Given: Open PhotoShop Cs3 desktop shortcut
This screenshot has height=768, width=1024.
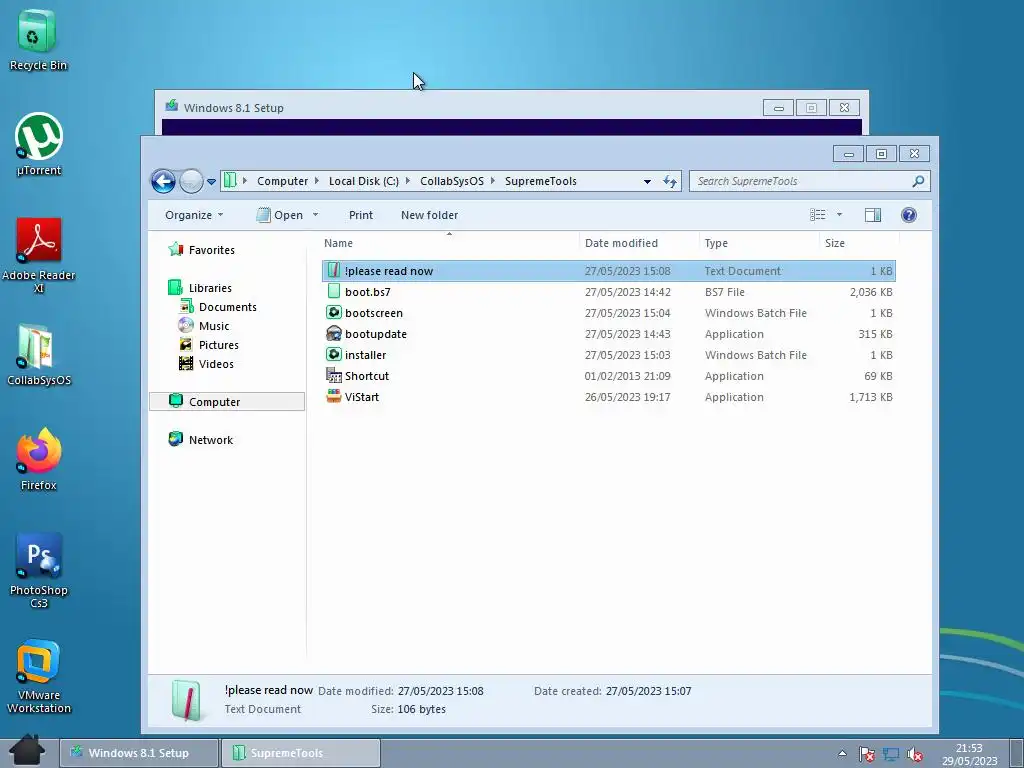Looking at the screenshot, I should [39, 571].
